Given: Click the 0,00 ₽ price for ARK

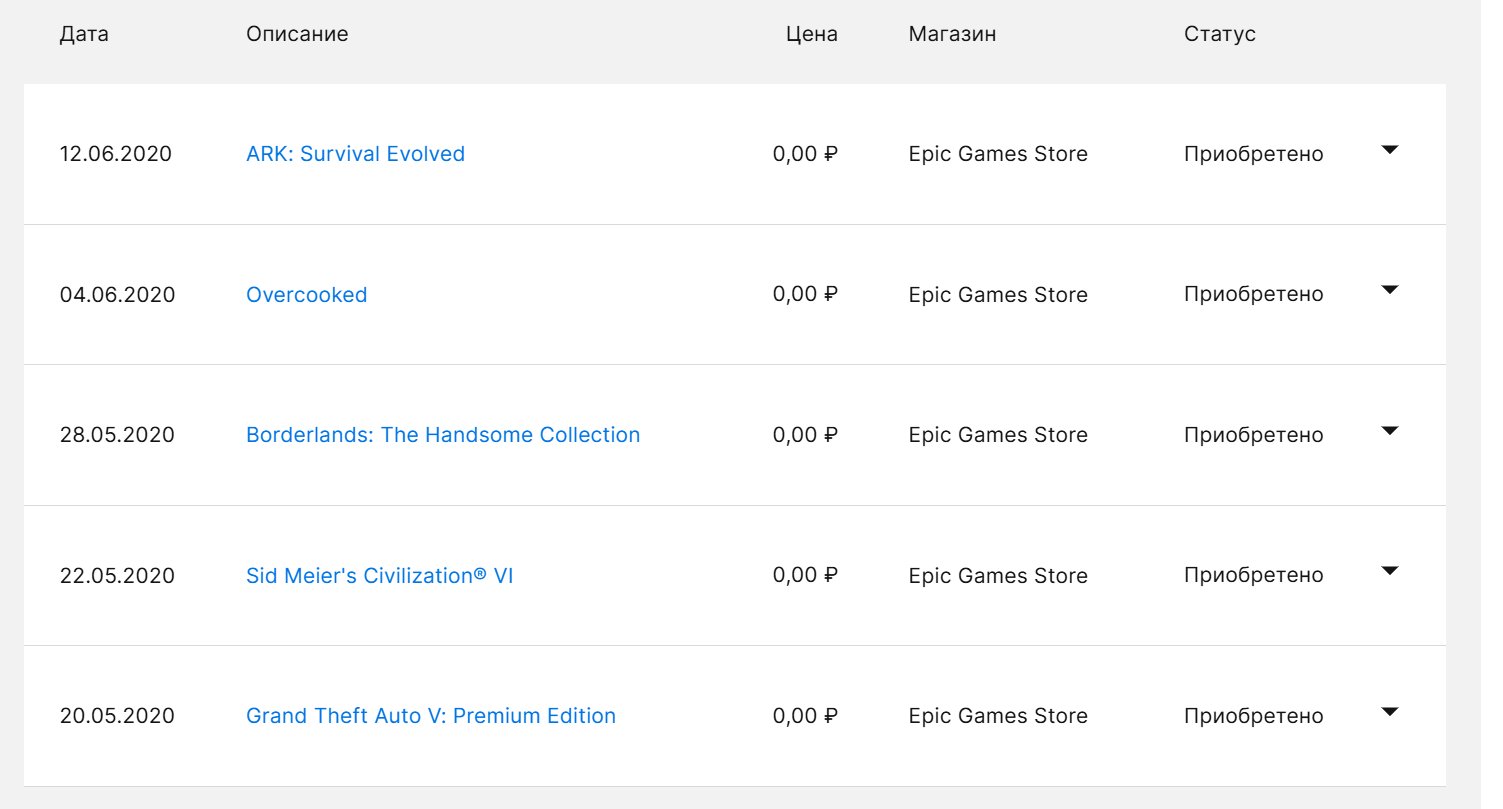Looking at the screenshot, I should (x=805, y=154).
